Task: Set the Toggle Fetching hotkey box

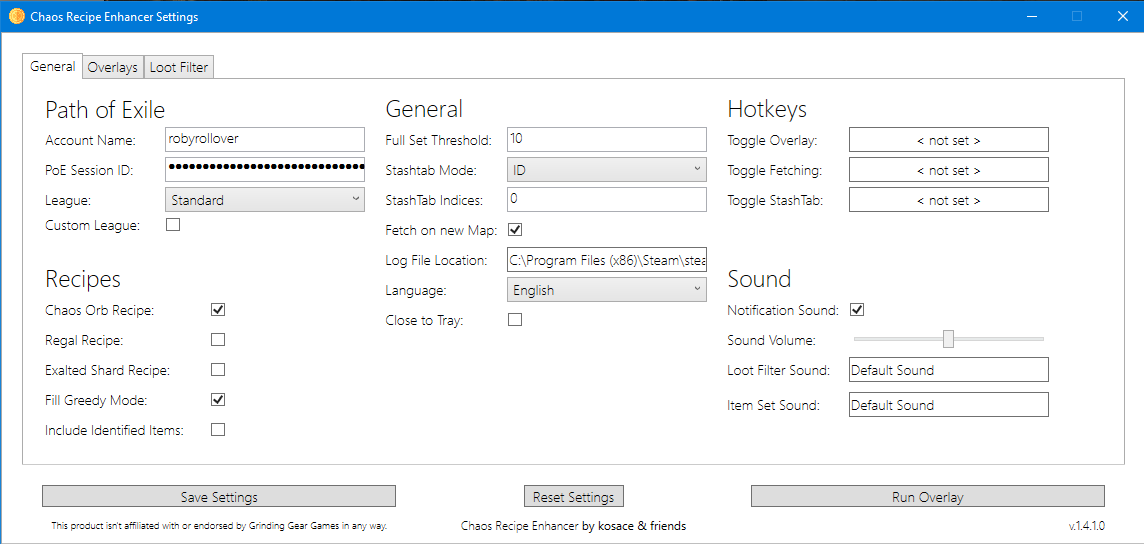Action: tap(948, 169)
